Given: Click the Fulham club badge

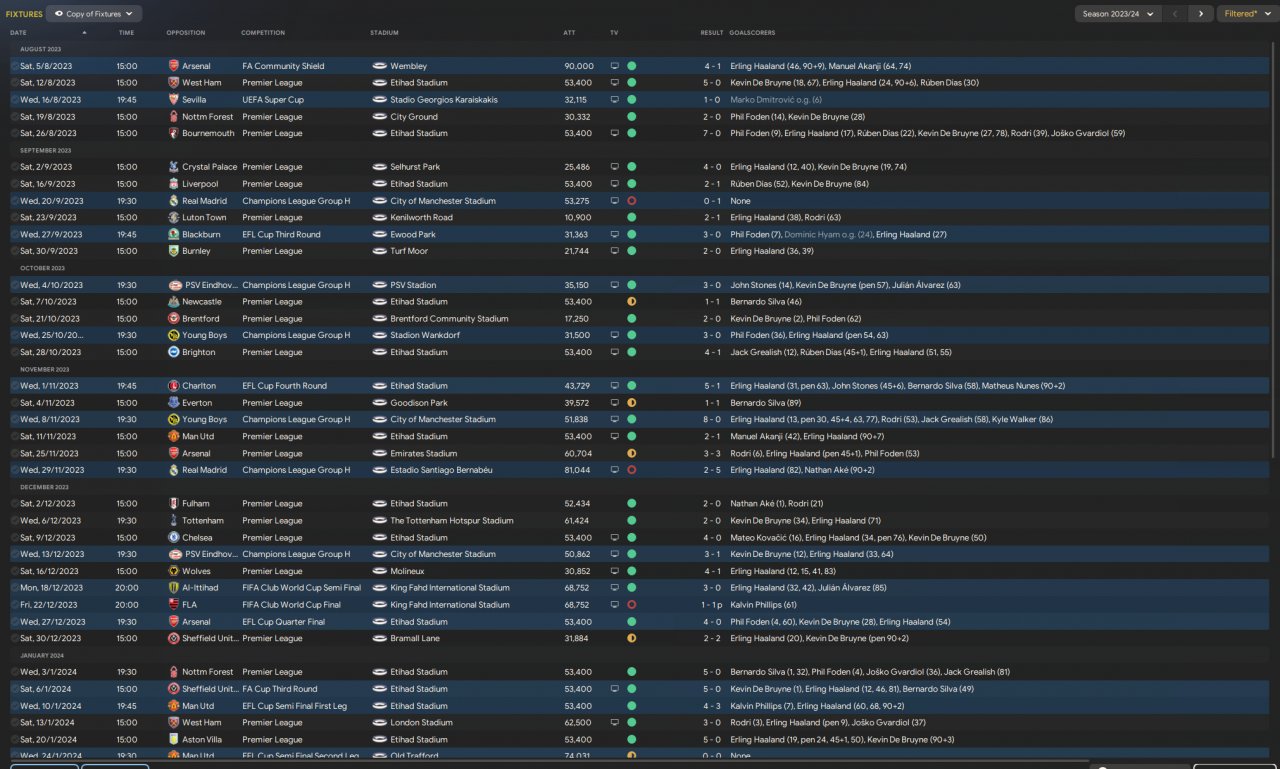Looking at the screenshot, I should click(174, 504).
